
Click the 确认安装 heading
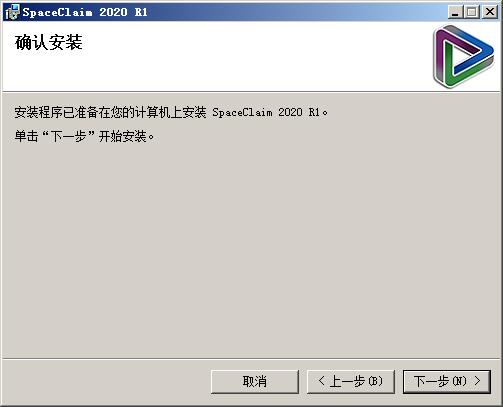click(x=49, y=42)
